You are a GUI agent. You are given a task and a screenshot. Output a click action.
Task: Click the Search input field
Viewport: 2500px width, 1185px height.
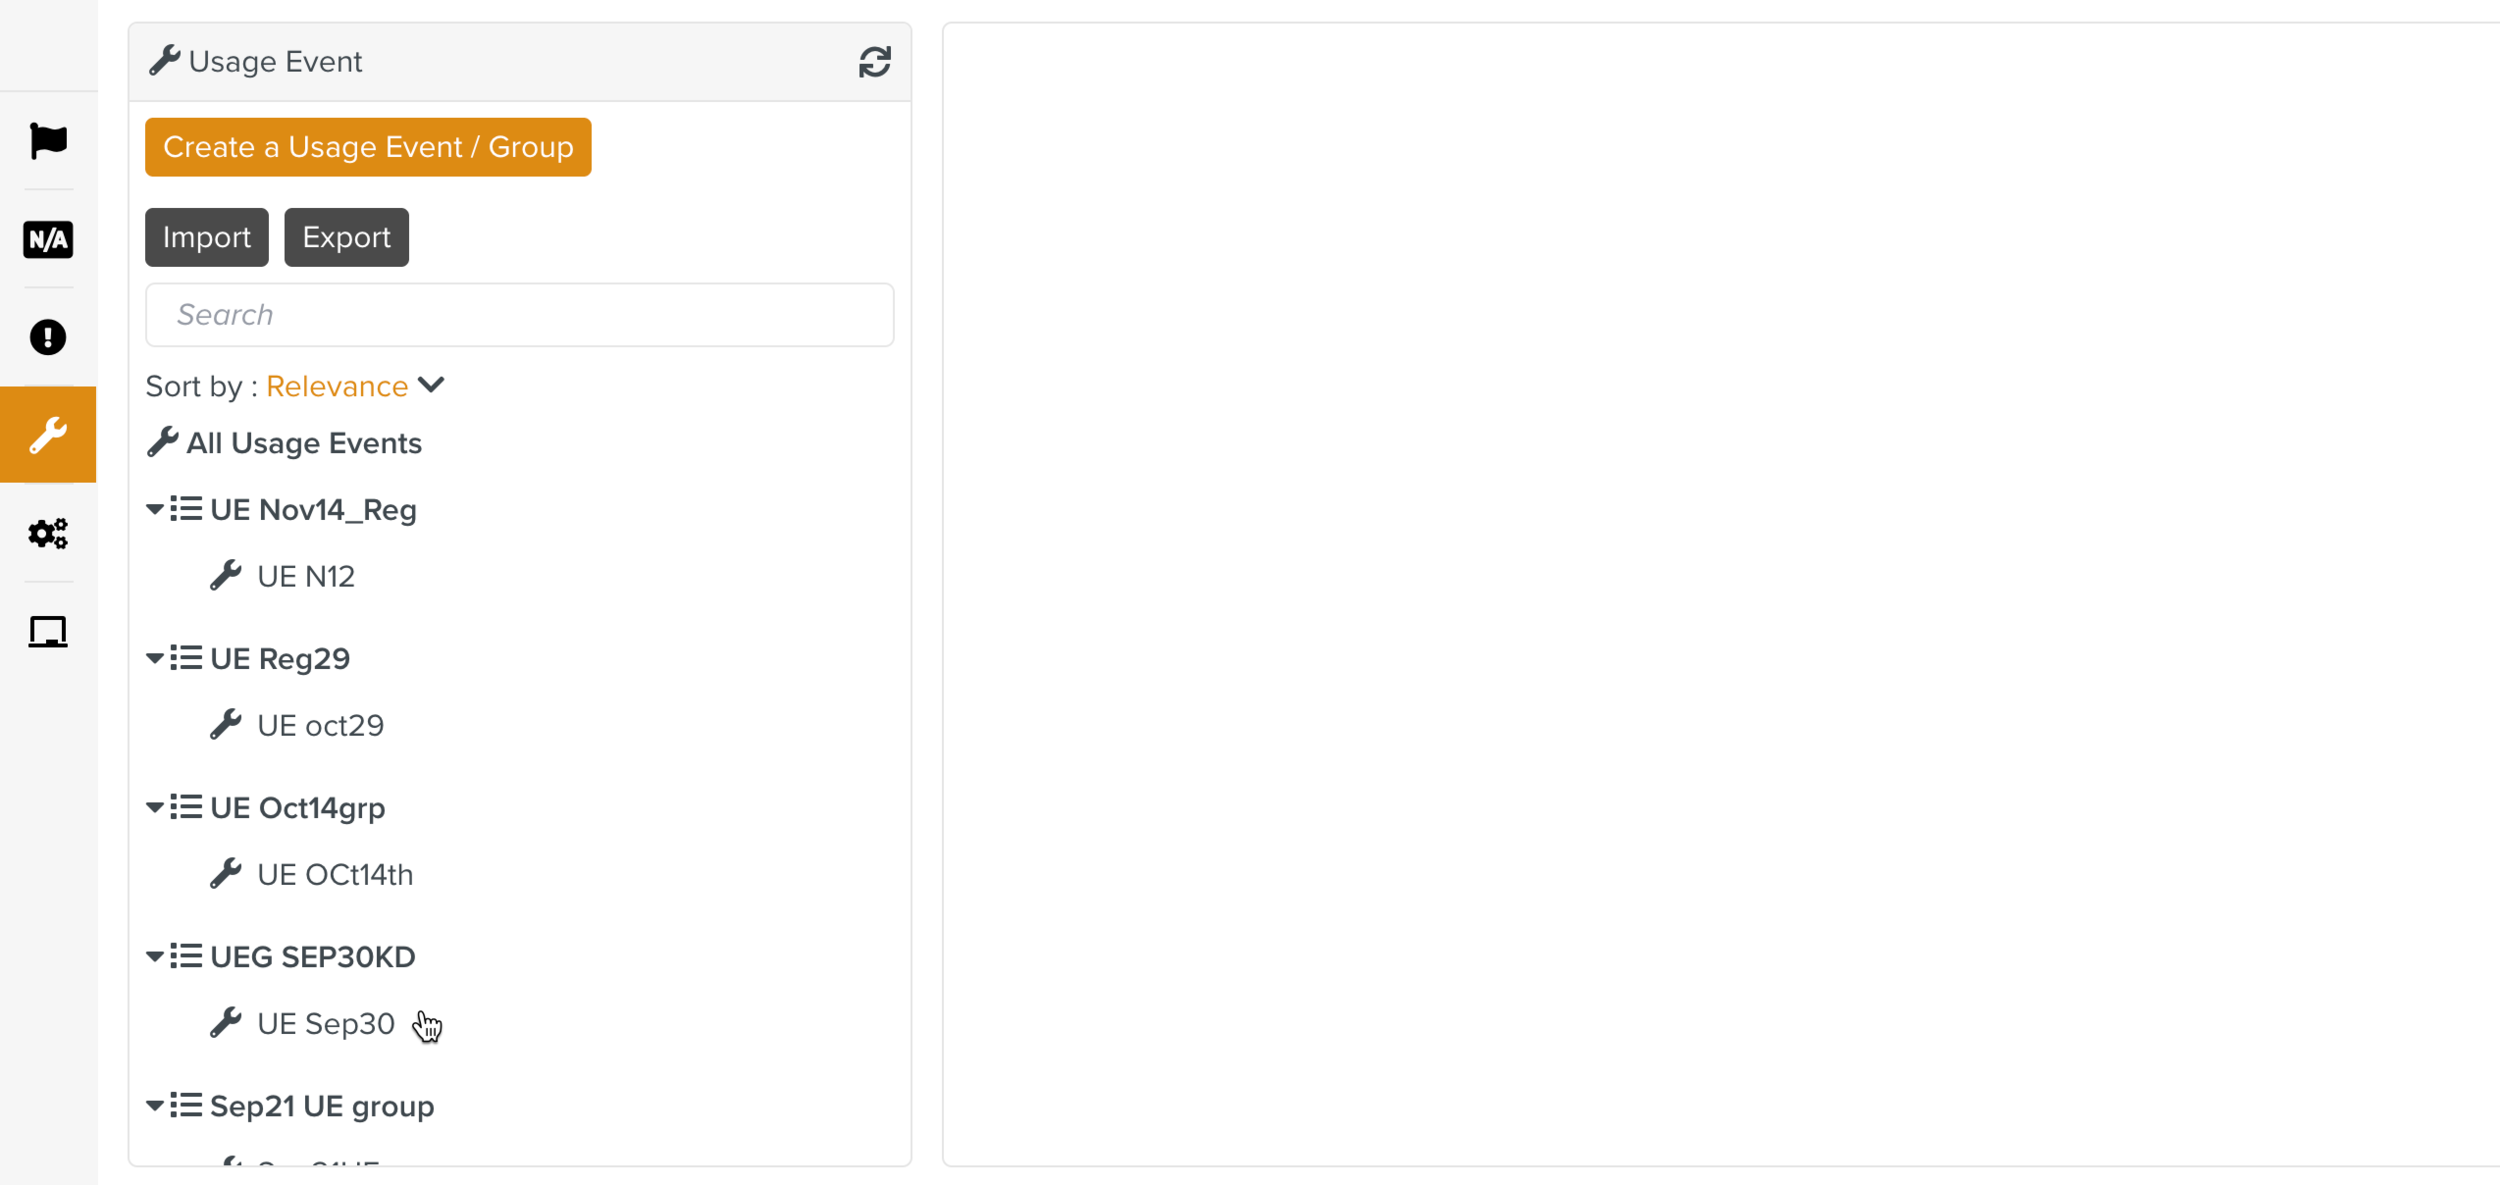point(519,315)
